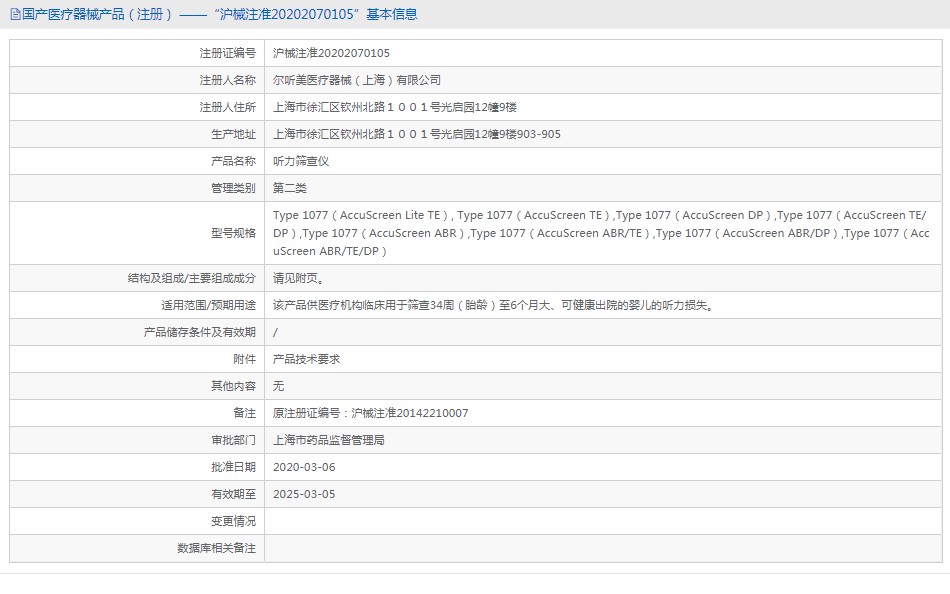Click the label 数据库相关备注

click(x=216, y=548)
